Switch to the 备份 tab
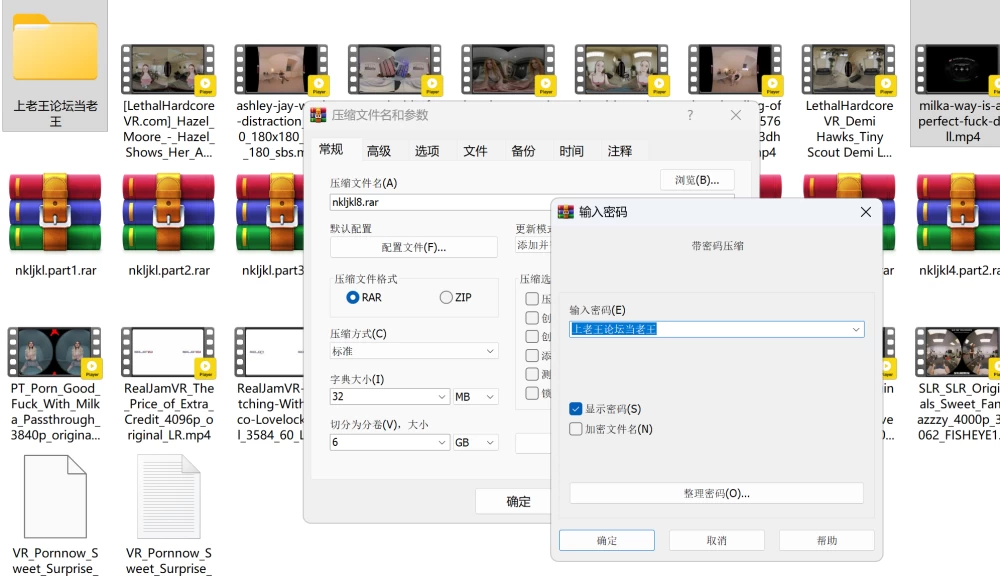Image resolution: width=1000 pixels, height=578 pixels. click(524, 151)
